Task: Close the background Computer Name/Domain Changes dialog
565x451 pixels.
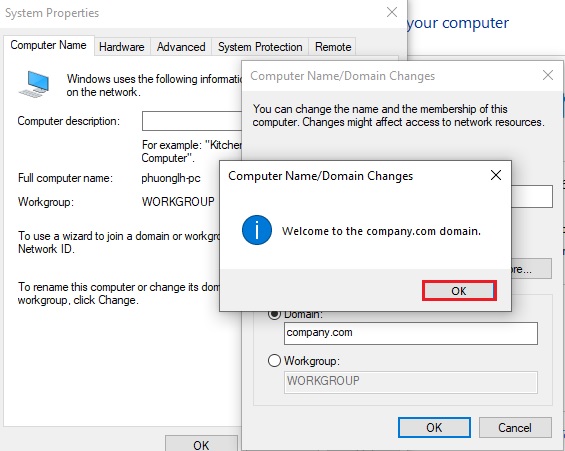Action: (x=548, y=75)
